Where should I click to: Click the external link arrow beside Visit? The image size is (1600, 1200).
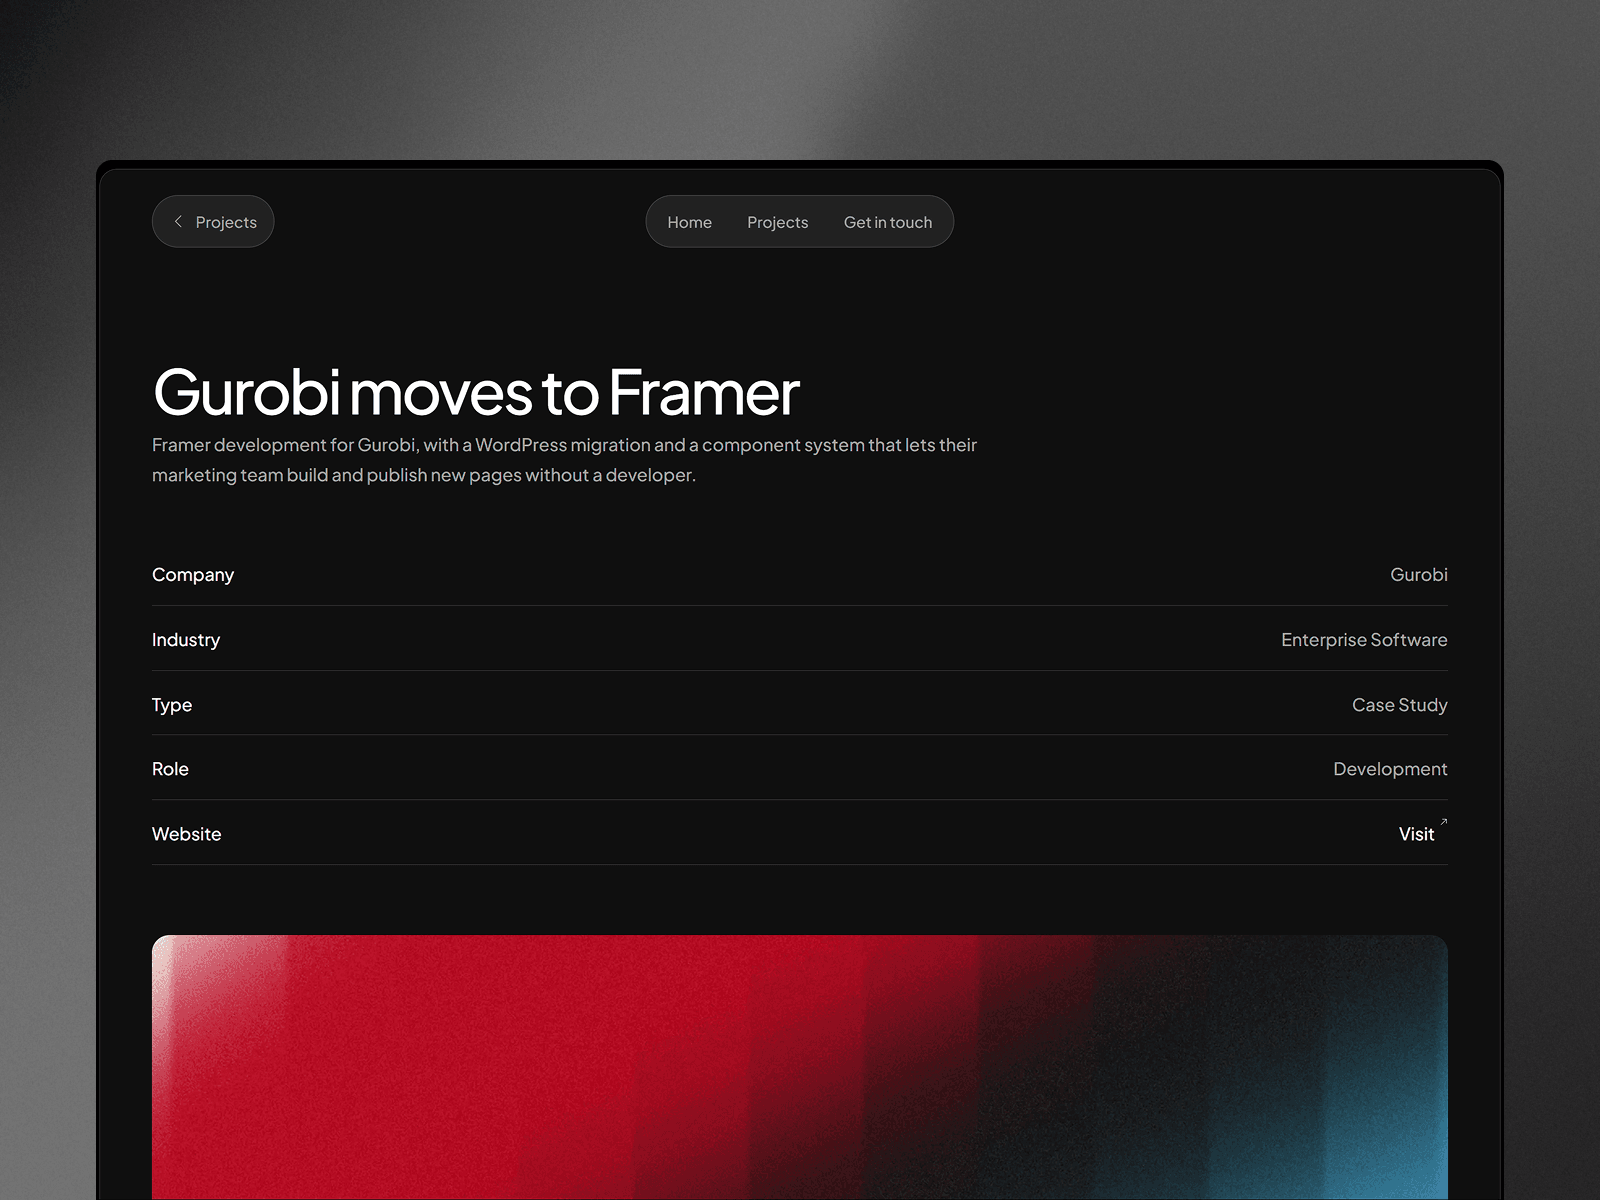[x=1443, y=822]
